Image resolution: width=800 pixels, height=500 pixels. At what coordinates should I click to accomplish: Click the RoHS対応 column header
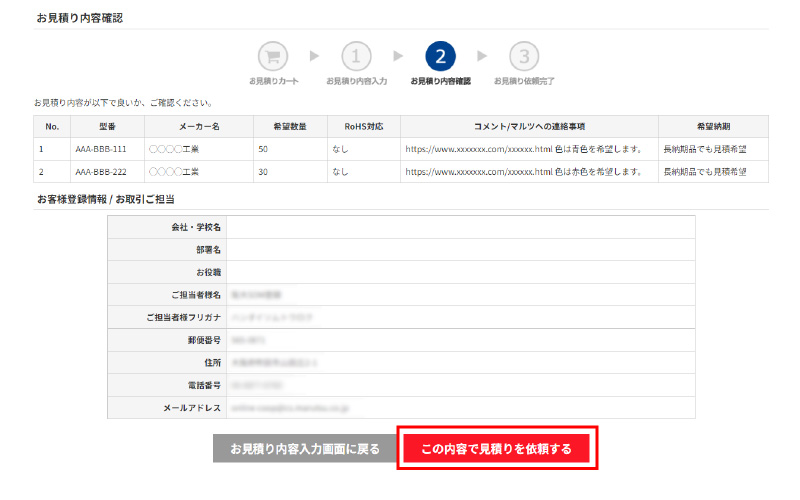[364, 127]
